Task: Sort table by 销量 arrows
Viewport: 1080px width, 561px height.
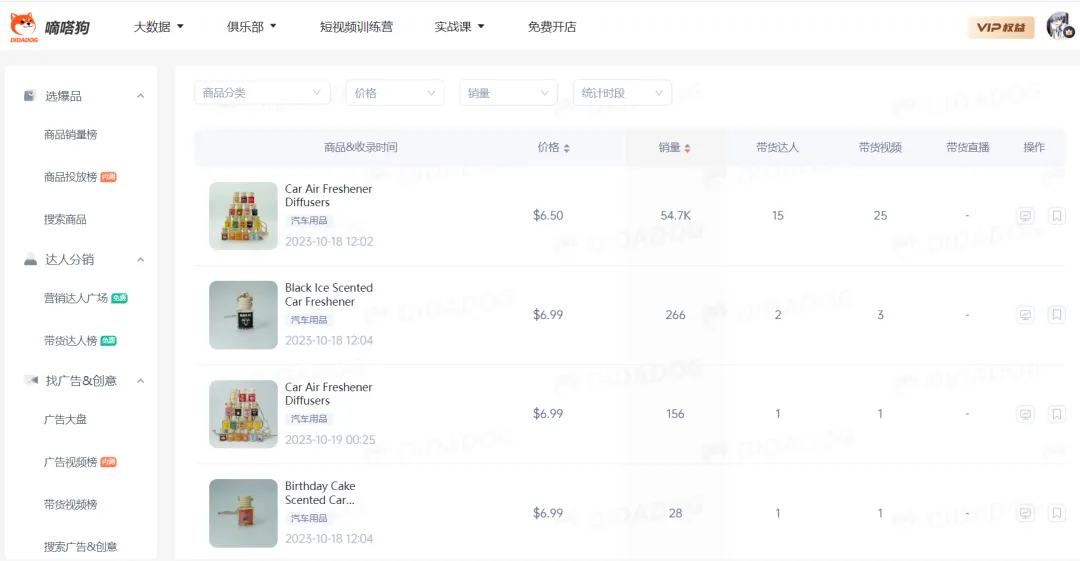Action: pyautogui.click(x=687, y=147)
